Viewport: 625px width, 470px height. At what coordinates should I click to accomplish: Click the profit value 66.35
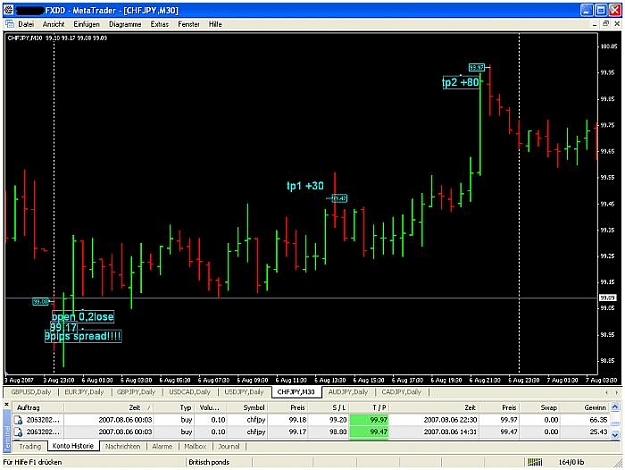(x=598, y=420)
